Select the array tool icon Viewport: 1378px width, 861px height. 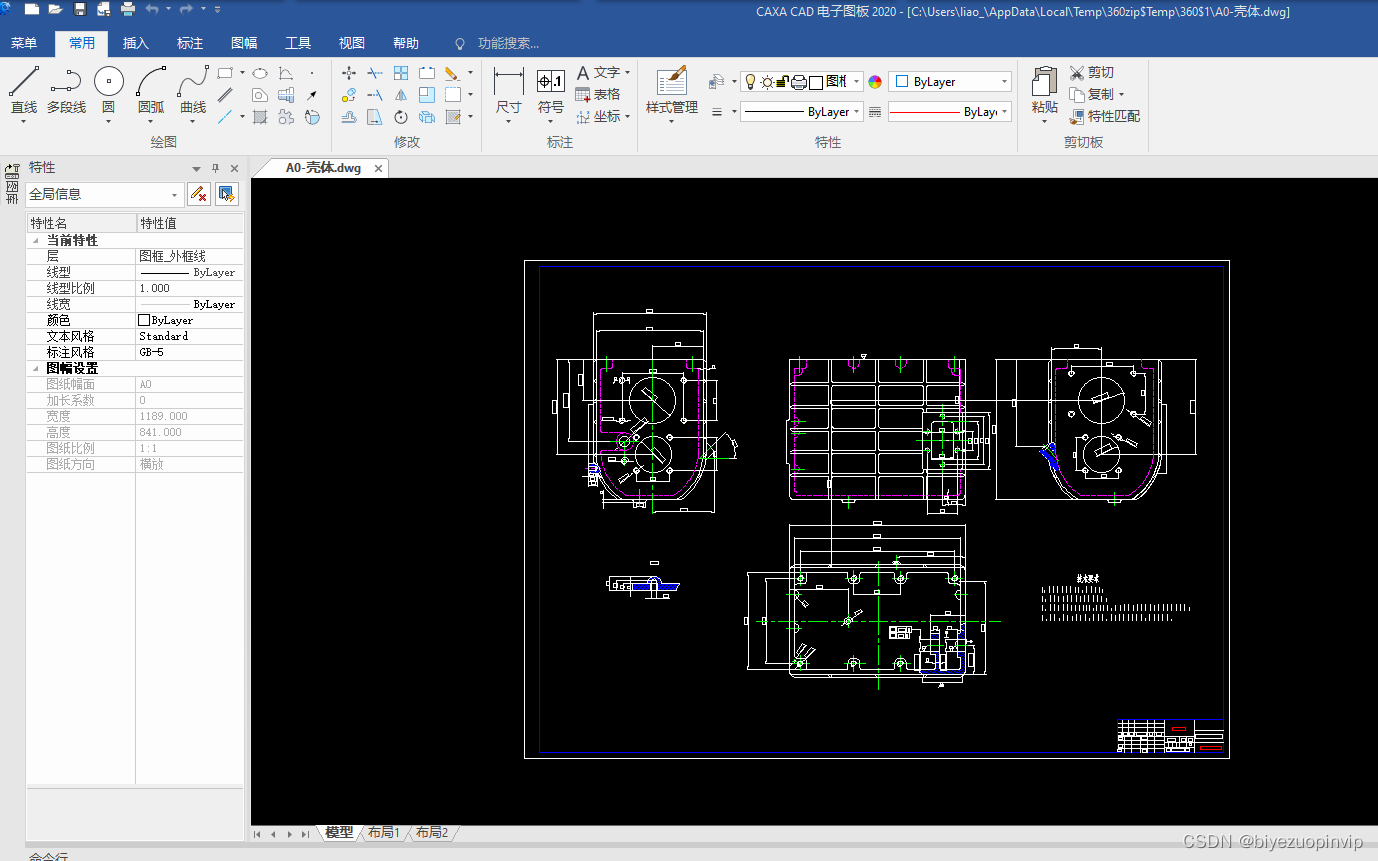click(400, 73)
